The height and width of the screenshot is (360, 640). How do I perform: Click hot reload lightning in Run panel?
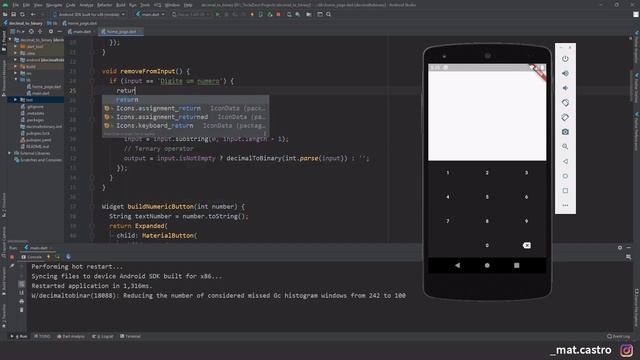click(x=49, y=257)
